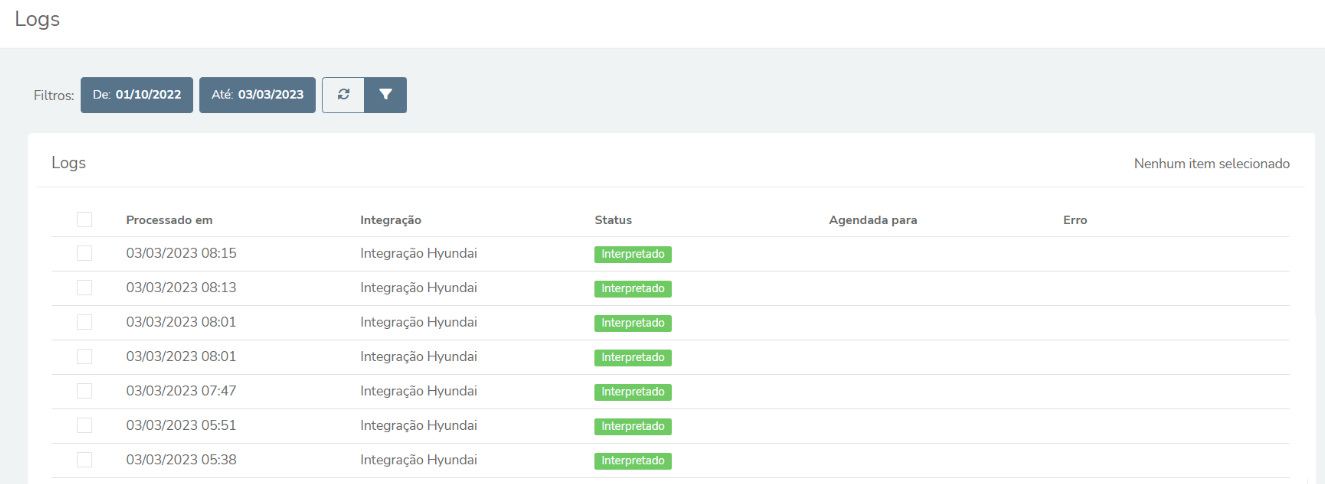Sort by Status column header
1325x484 pixels.
click(613, 220)
